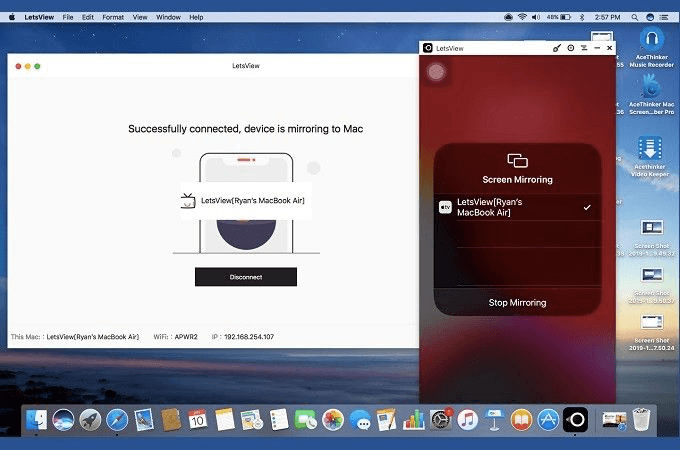Open Messages from the Dock
The width and height of the screenshot is (680, 450).
[360, 420]
